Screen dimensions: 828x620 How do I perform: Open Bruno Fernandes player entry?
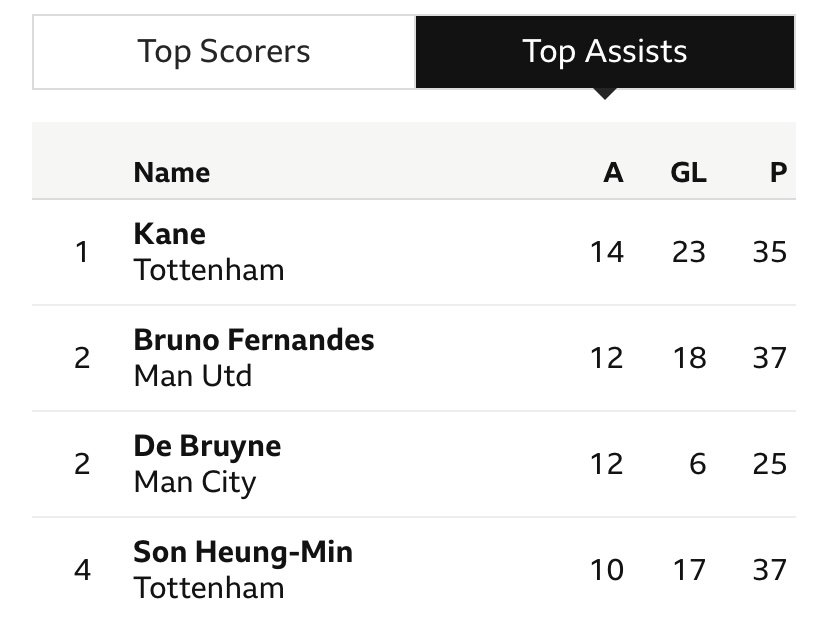tap(253, 340)
